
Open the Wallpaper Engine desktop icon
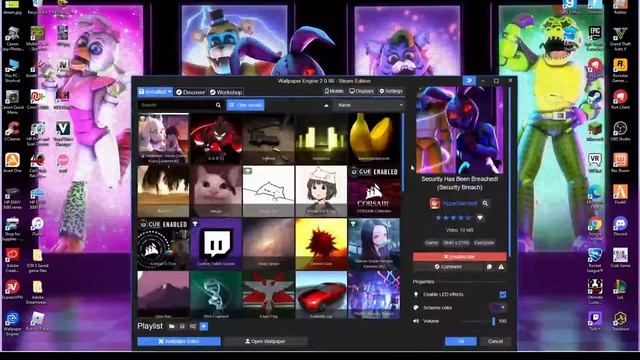tap(12, 324)
